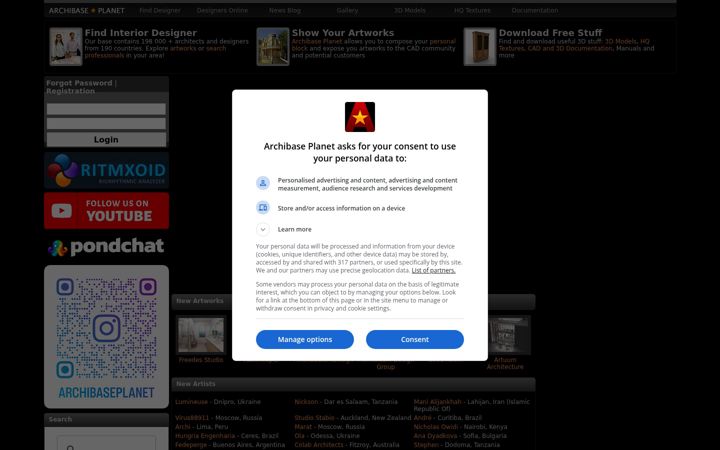Open artist Ana Dyadkova link

(x=435, y=436)
